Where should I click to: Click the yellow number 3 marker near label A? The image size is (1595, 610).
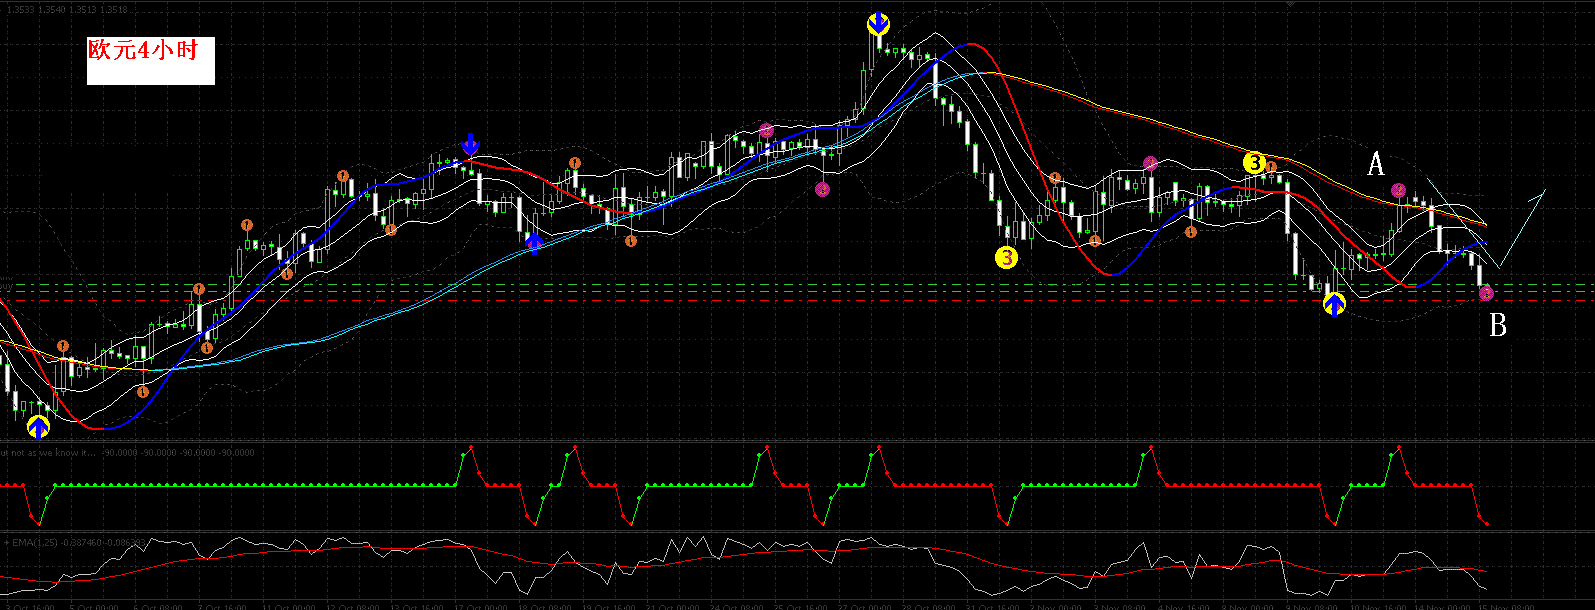point(1255,162)
